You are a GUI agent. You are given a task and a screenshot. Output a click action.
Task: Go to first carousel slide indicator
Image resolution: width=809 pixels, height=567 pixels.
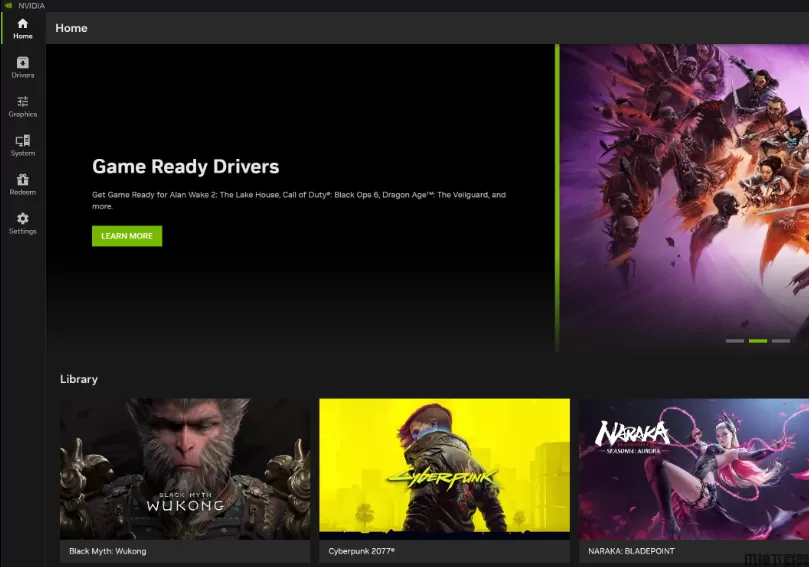735,341
